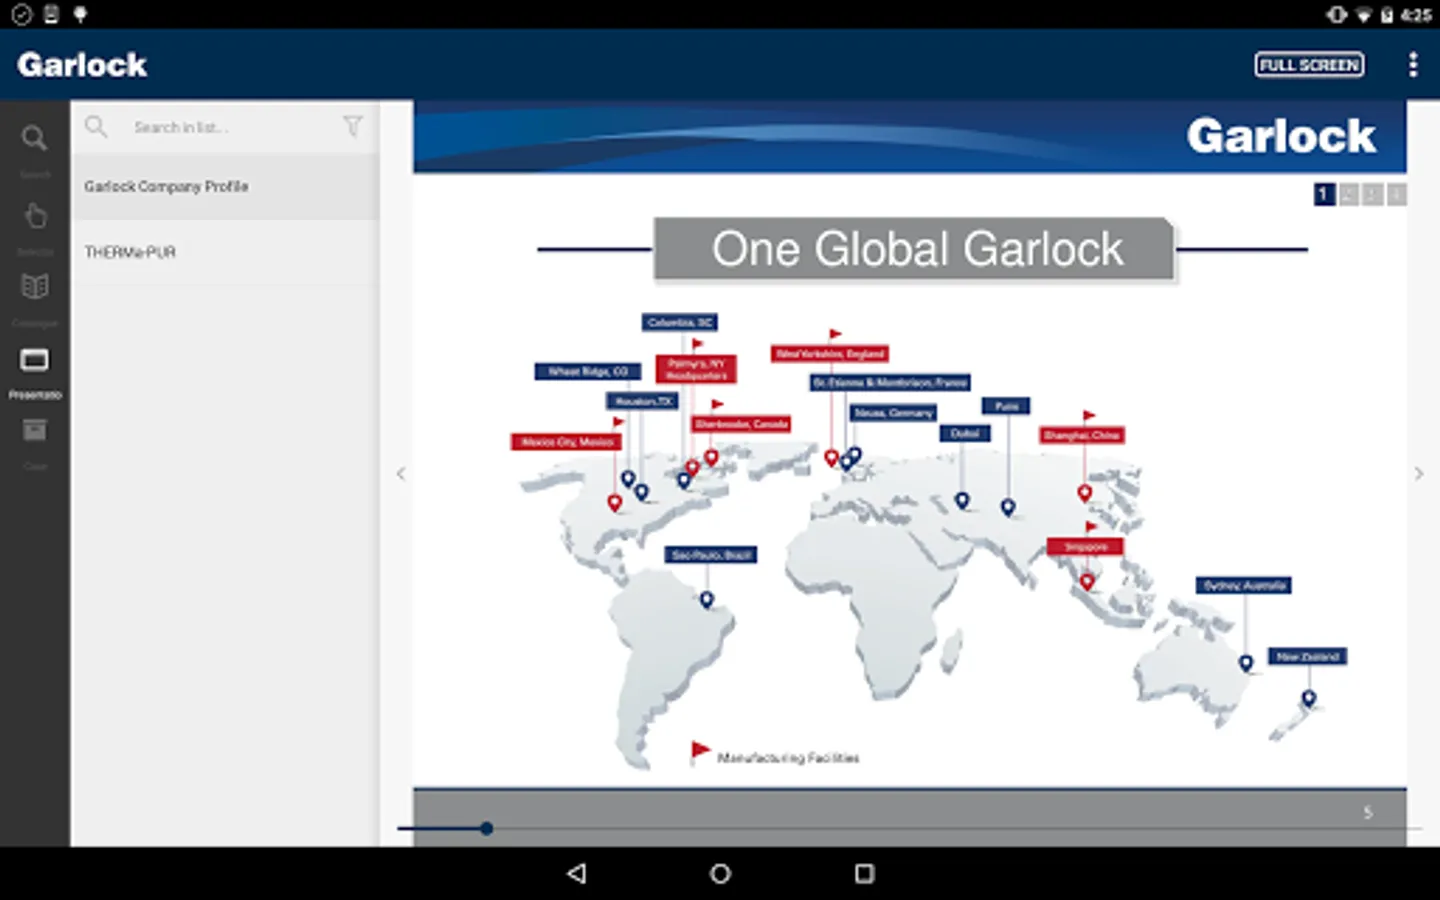Move the slide progress slider knob
The height and width of the screenshot is (900, 1440).
point(486,828)
